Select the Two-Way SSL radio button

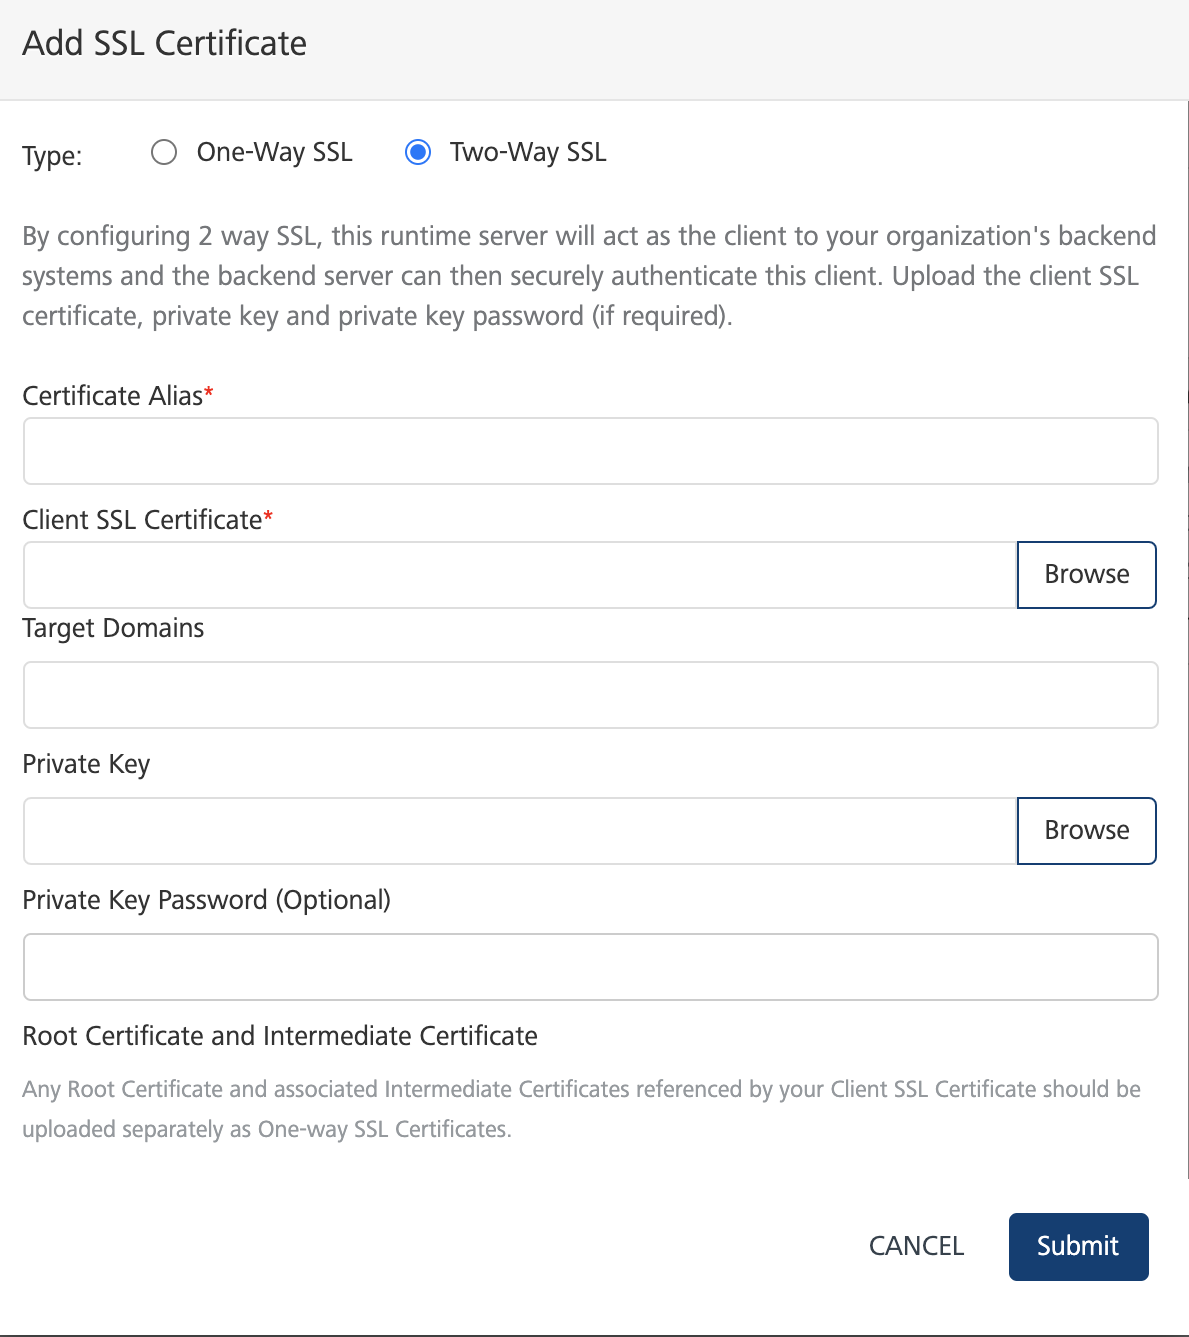418,152
